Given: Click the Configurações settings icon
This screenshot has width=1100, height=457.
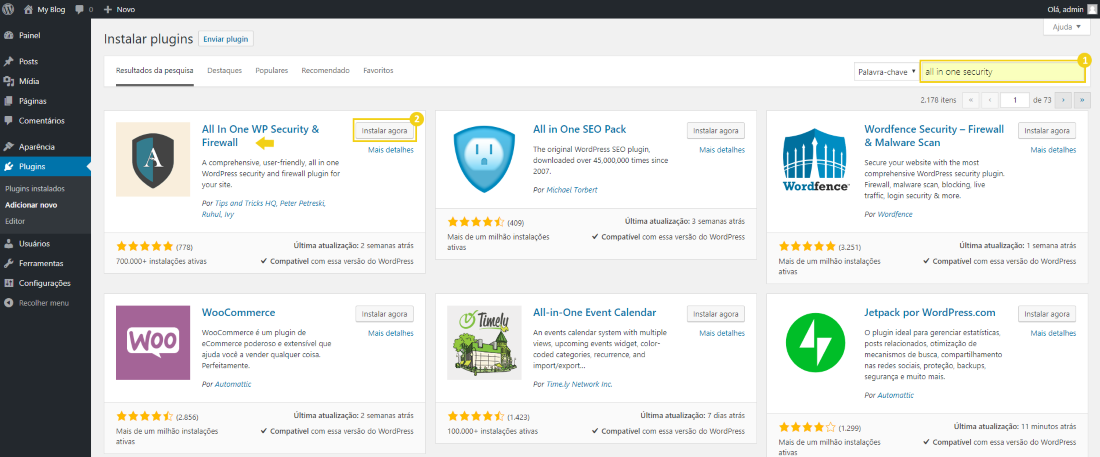Looking at the screenshot, I should pyautogui.click(x=8, y=283).
